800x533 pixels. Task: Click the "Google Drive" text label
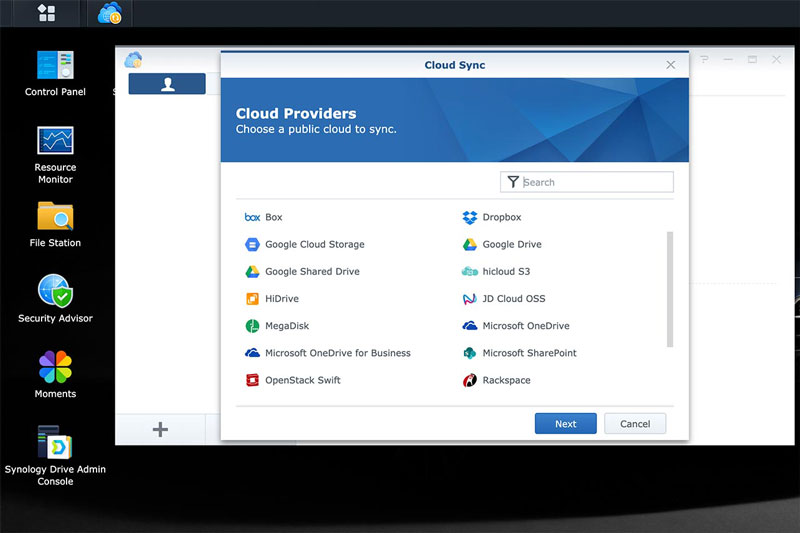pos(512,244)
